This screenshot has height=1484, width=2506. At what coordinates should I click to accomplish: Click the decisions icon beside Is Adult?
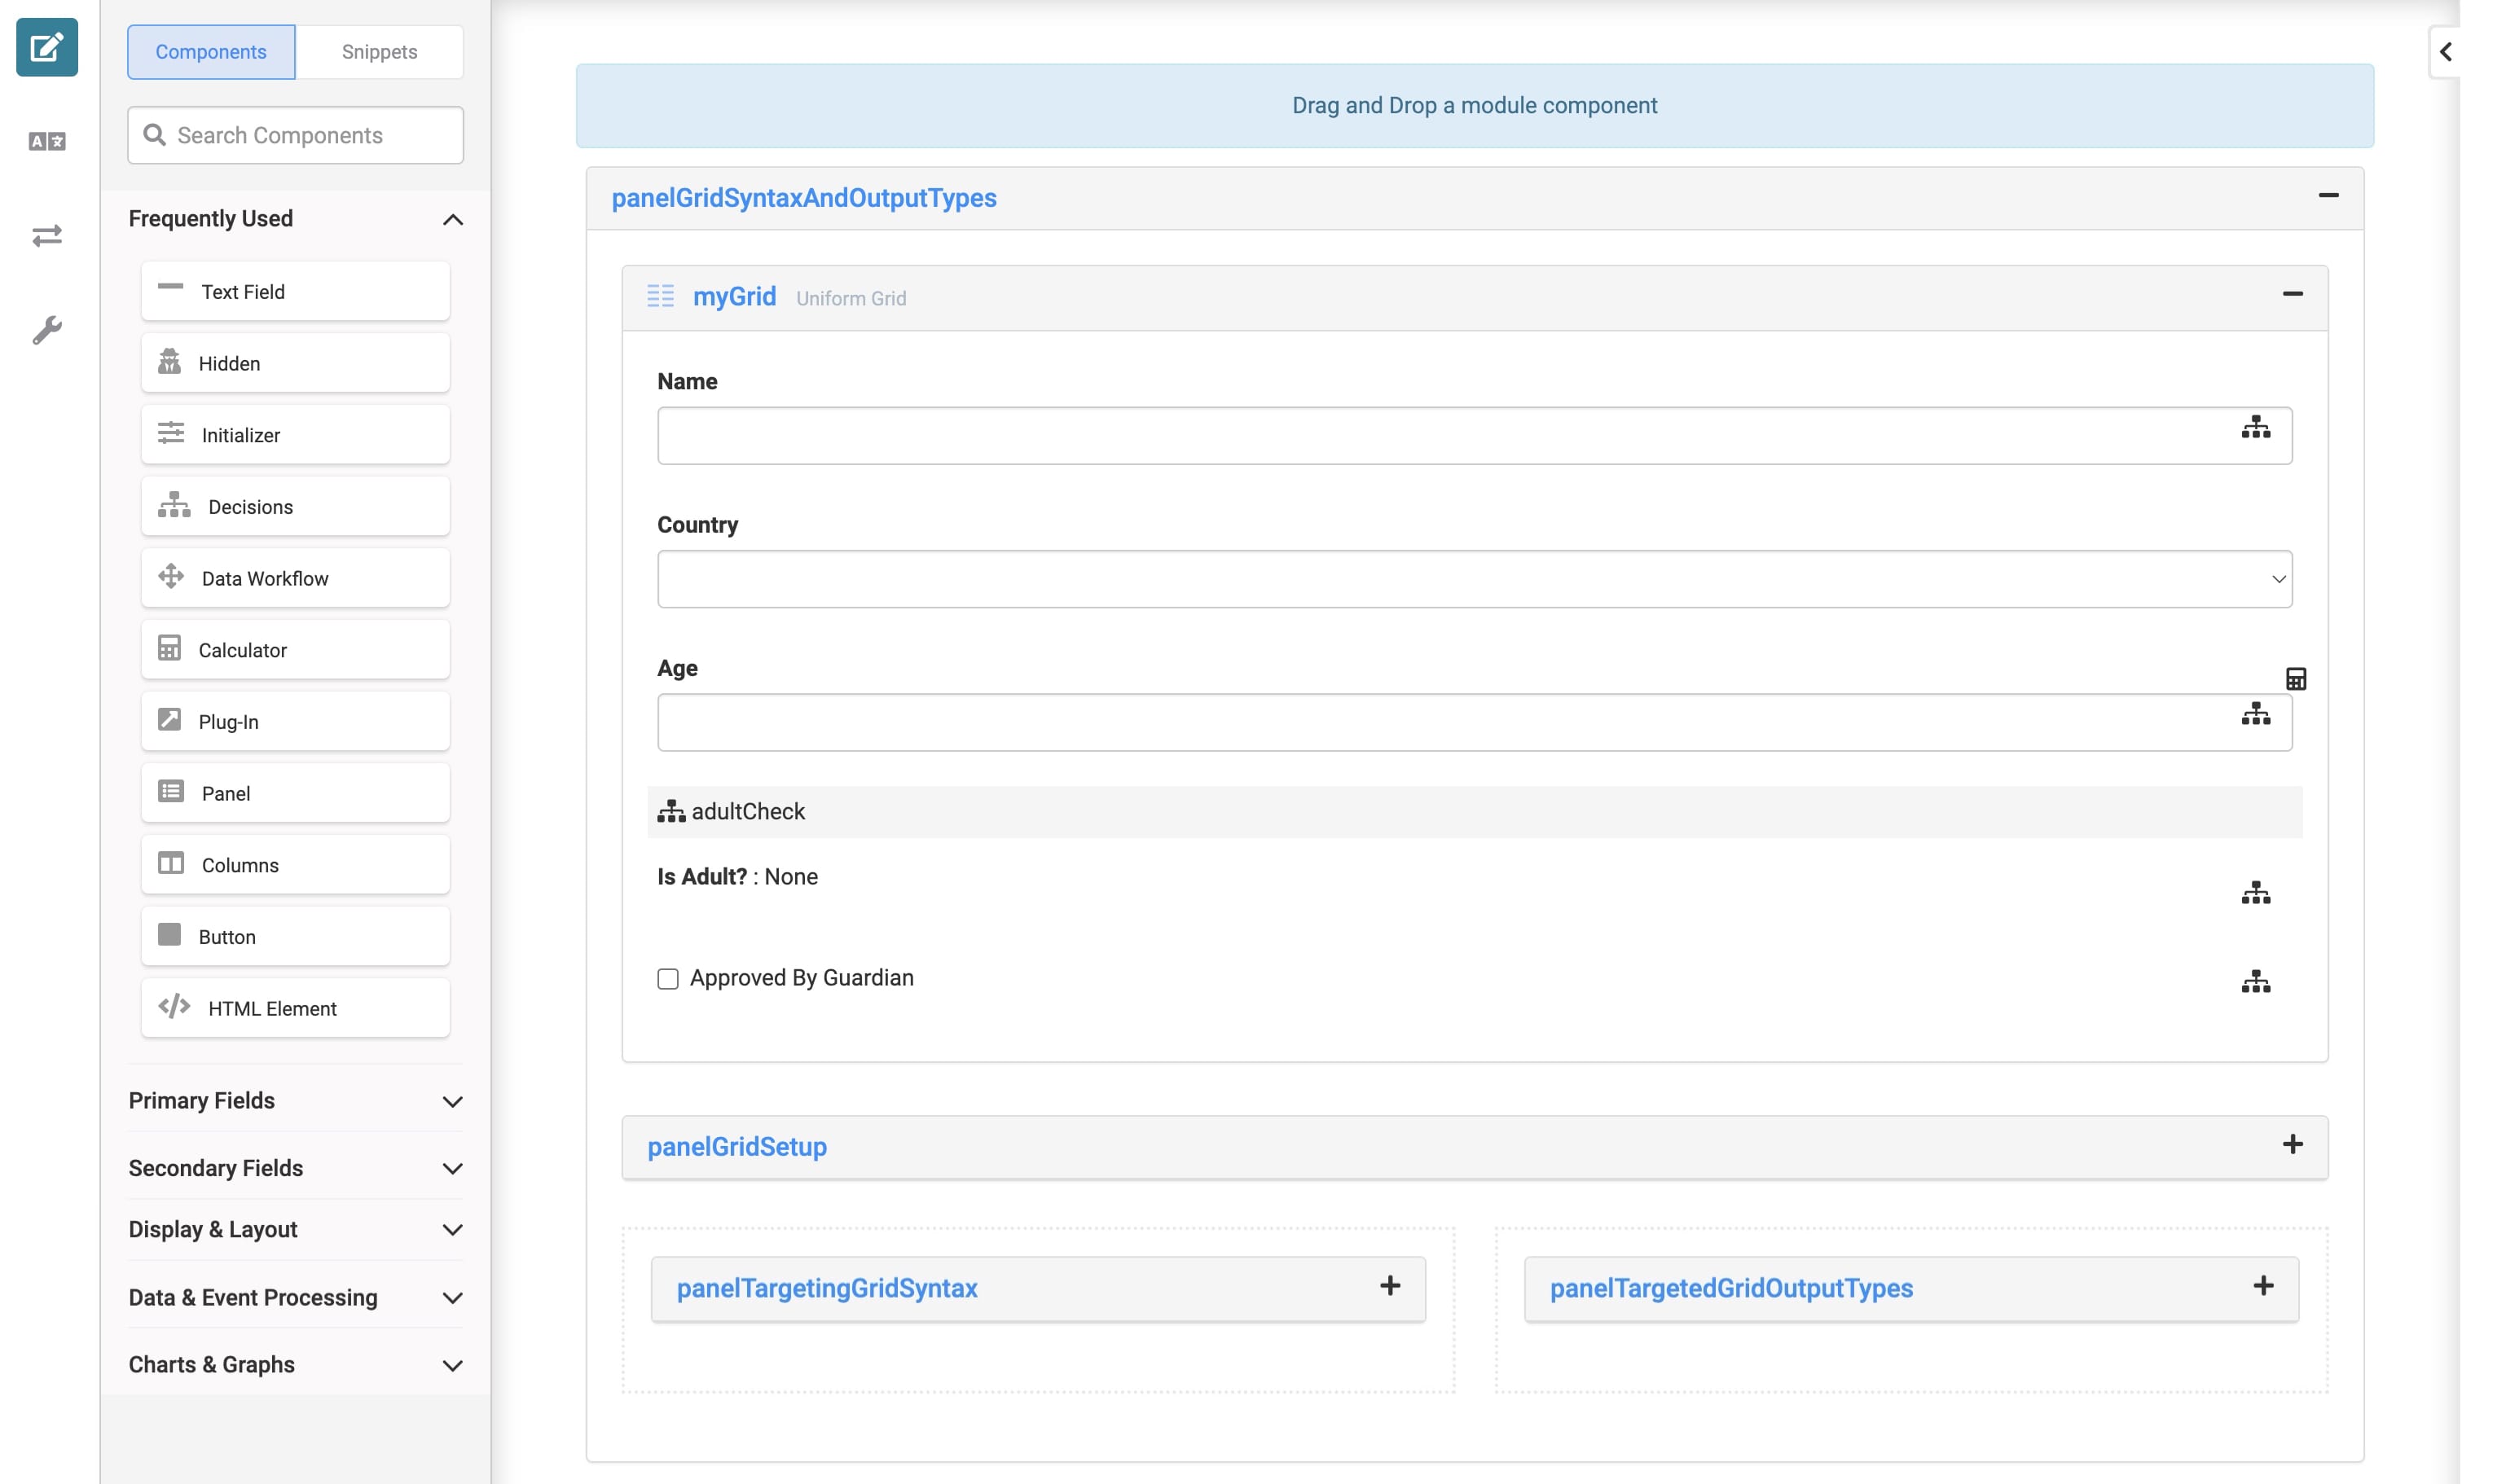pos(2256,892)
